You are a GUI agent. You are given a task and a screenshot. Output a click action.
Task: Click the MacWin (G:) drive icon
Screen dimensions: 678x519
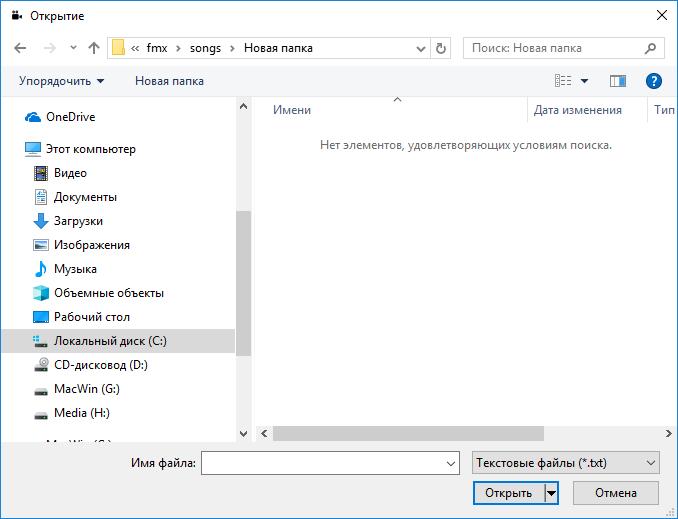click(x=41, y=391)
